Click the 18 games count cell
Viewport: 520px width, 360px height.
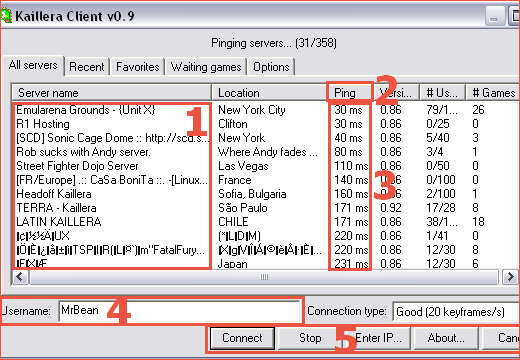(478, 222)
